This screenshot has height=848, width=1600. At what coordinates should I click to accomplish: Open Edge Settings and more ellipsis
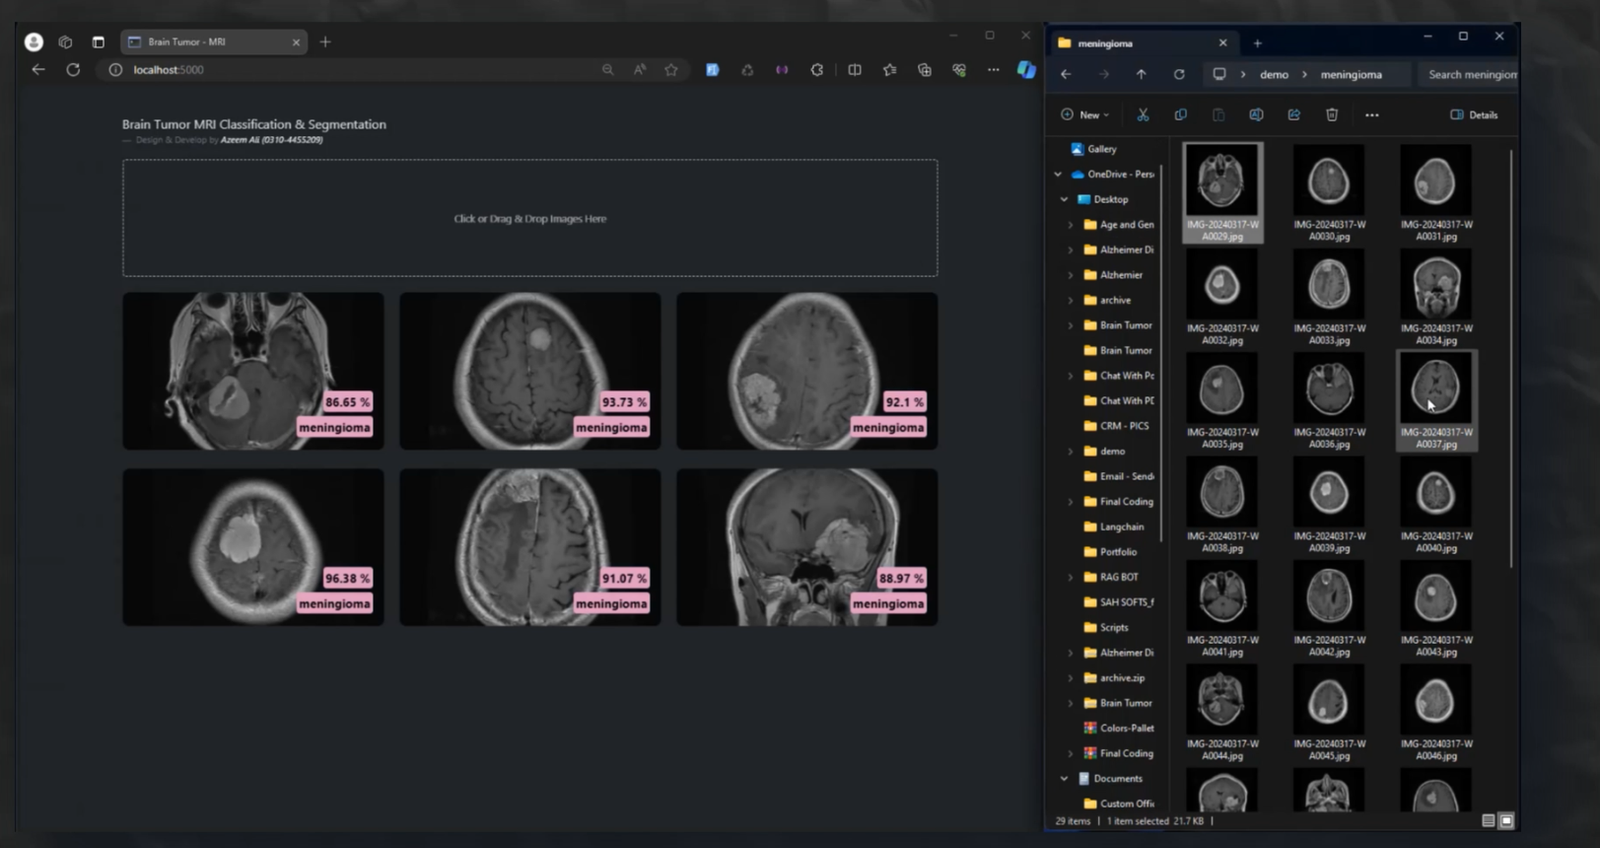coord(993,70)
